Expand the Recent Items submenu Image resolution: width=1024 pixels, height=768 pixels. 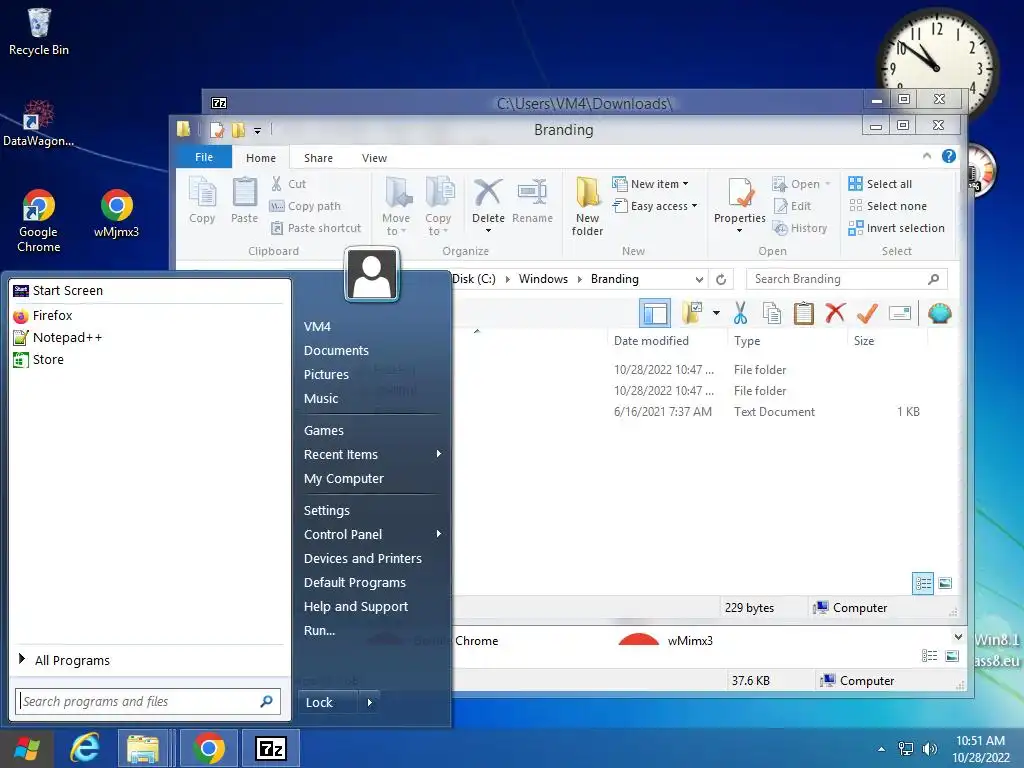pyautogui.click(x=372, y=455)
